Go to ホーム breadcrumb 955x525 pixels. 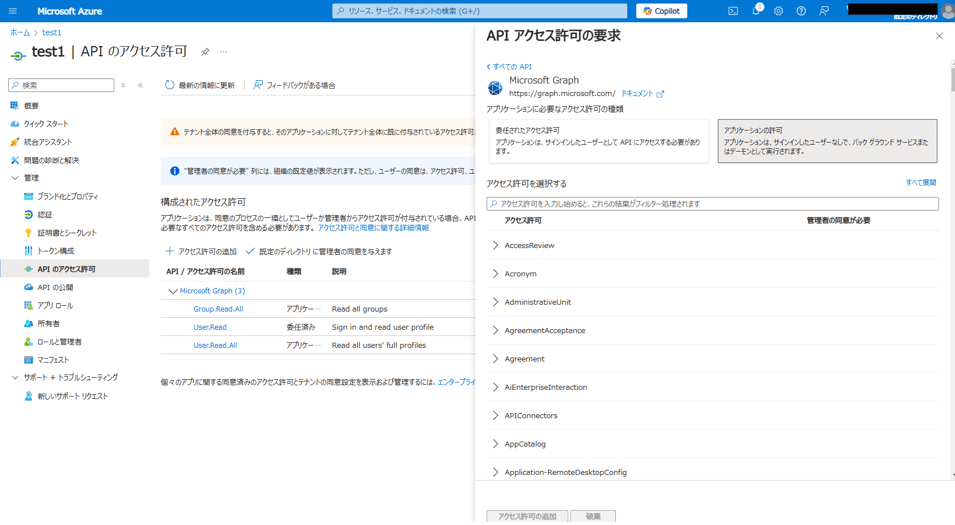19,32
